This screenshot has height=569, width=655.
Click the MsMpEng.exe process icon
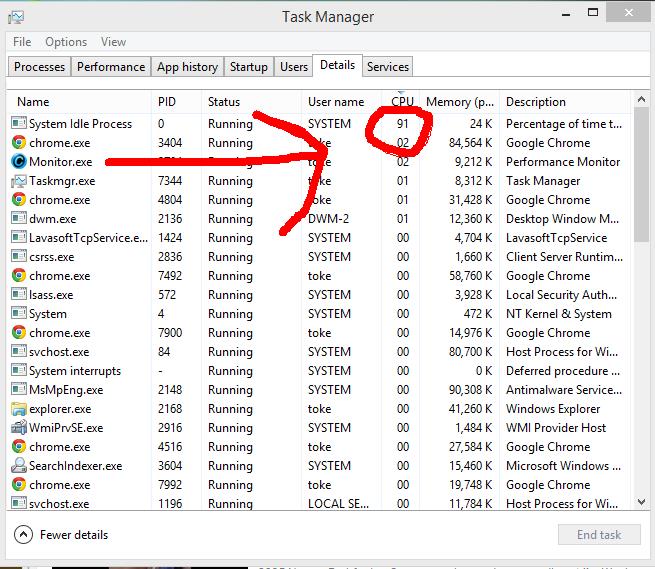[x=19, y=389]
